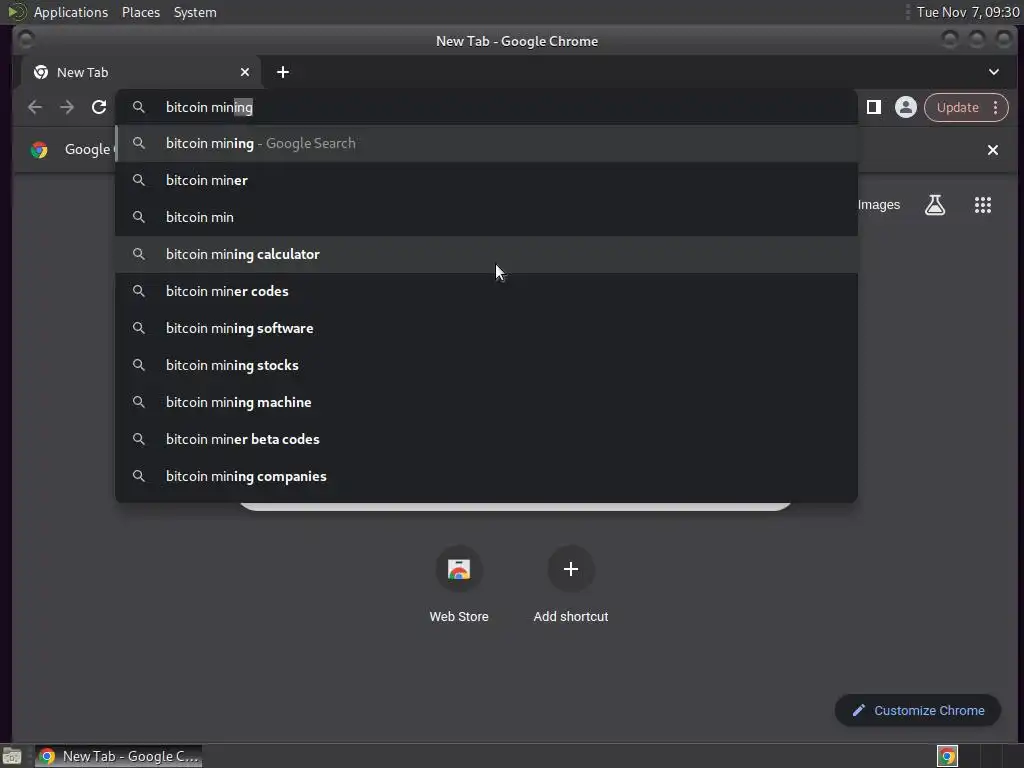Image resolution: width=1024 pixels, height=768 pixels.
Task: Choose 'bitcoin mining software' suggestion
Action: (486, 328)
